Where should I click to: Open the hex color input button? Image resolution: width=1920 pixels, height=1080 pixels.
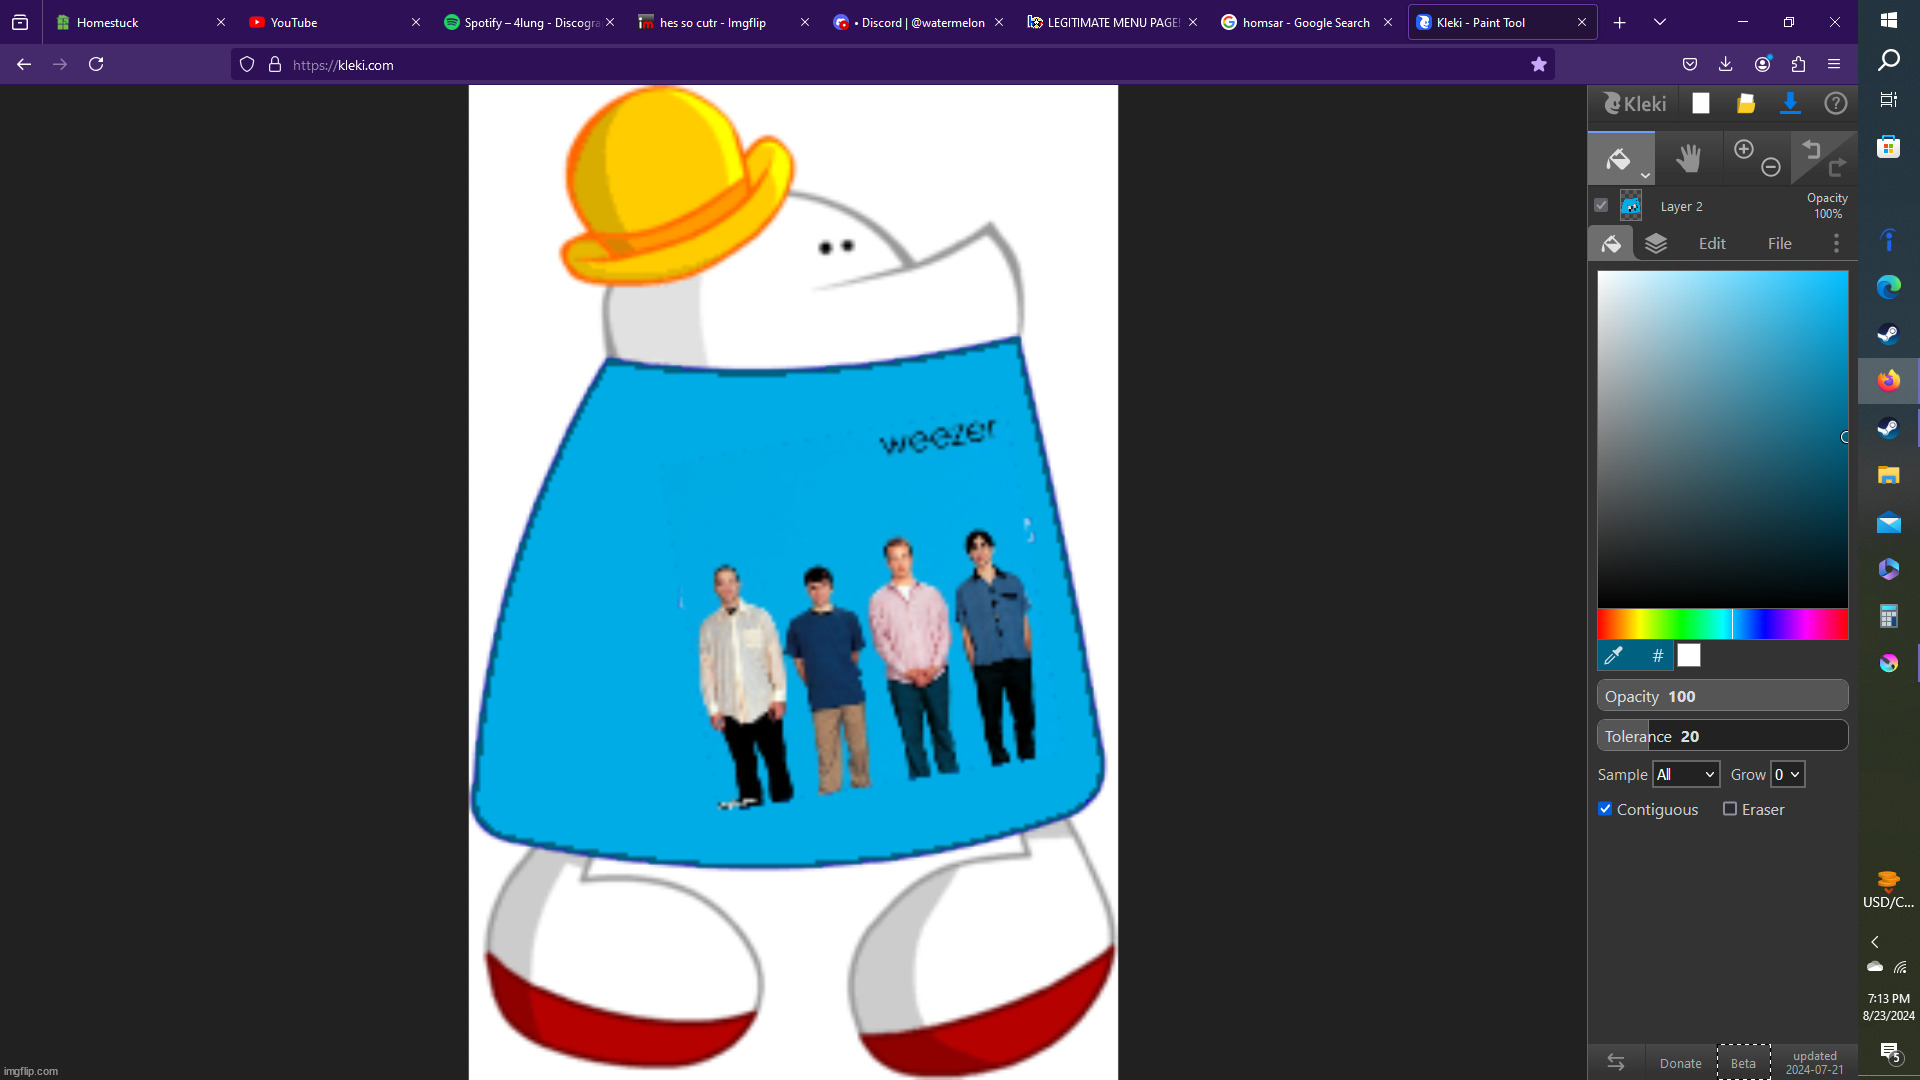[x=1658, y=656]
